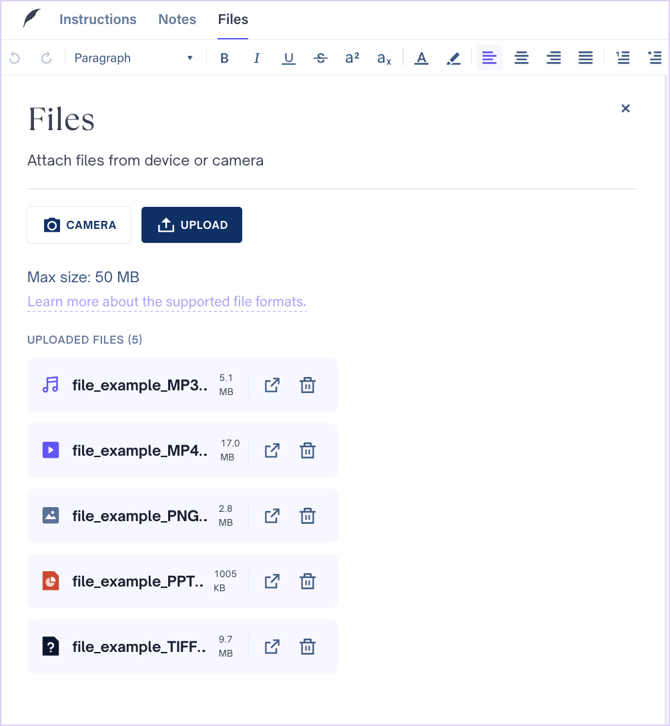Close the Files panel
The width and height of the screenshot is (670, 726).
[x=625, y=108]
